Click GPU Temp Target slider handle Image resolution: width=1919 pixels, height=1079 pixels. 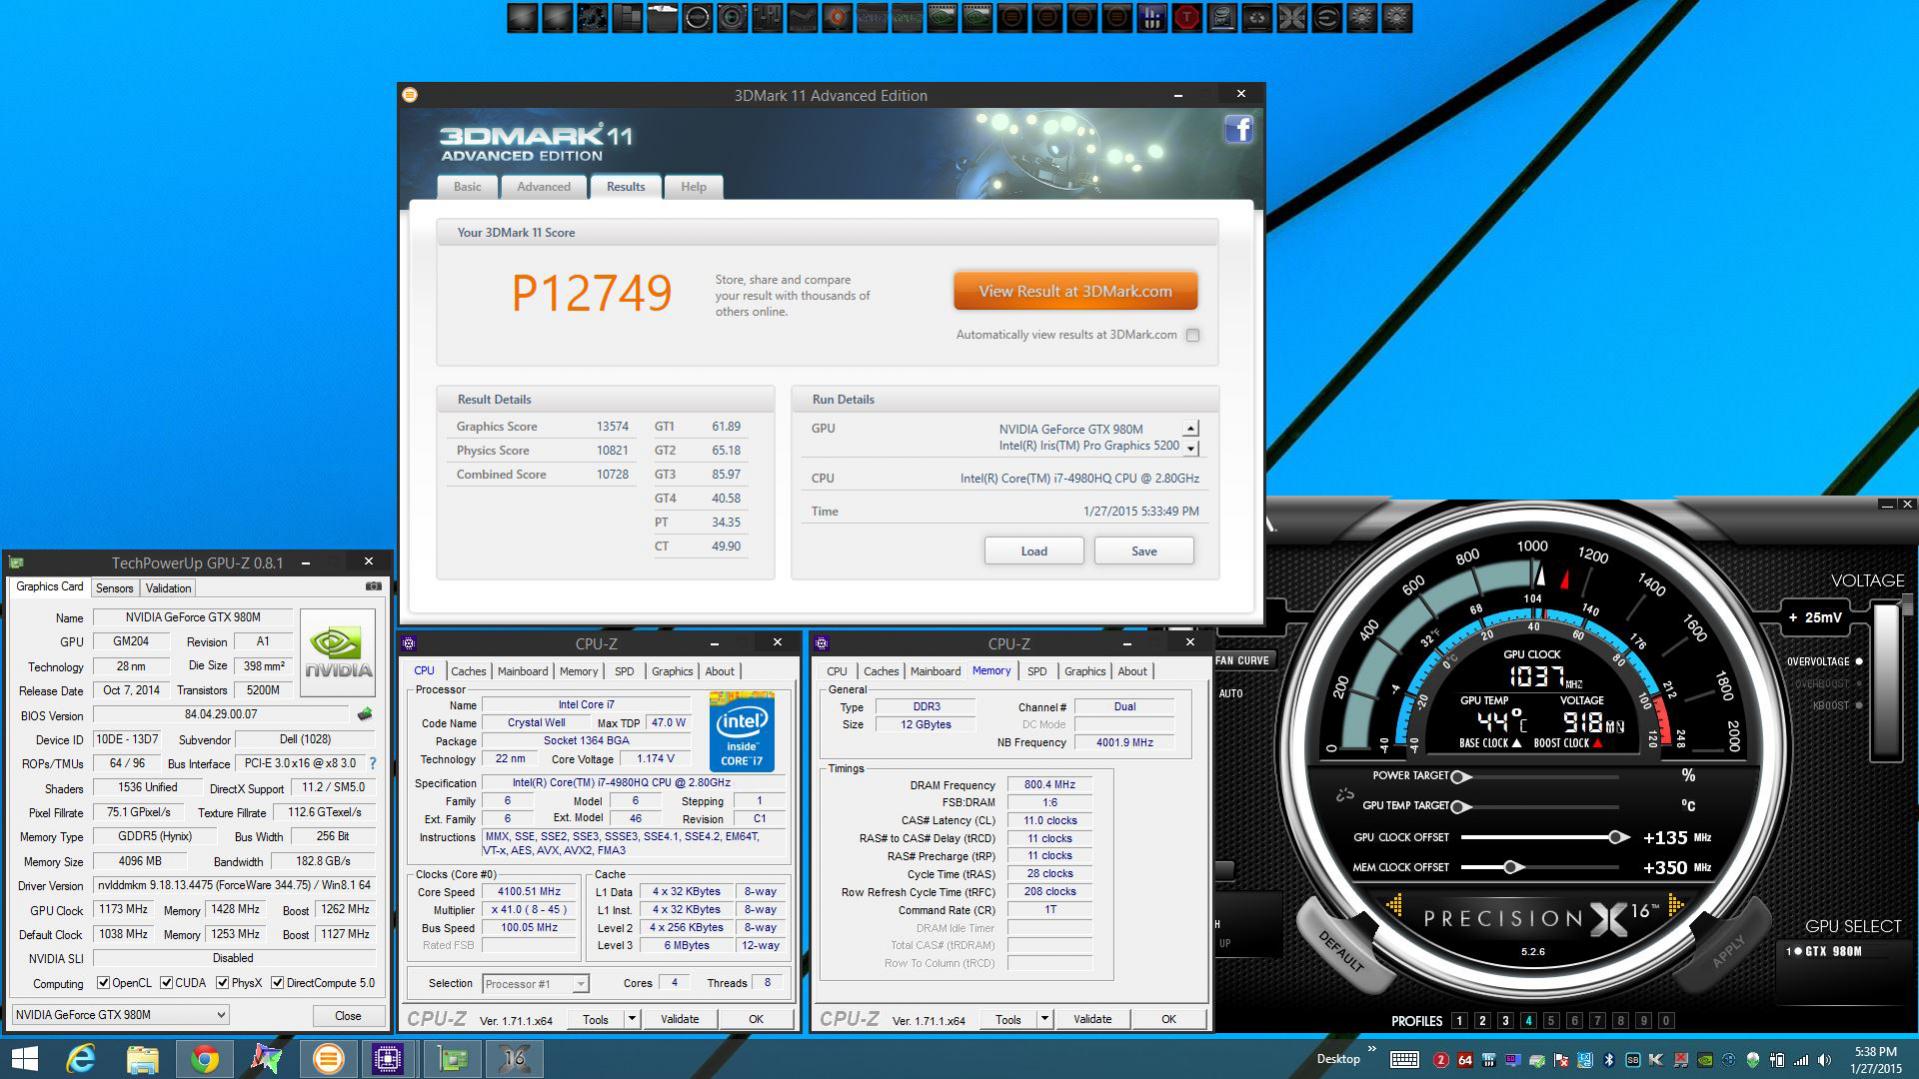pyautogui.click(x=1459, y=806)
